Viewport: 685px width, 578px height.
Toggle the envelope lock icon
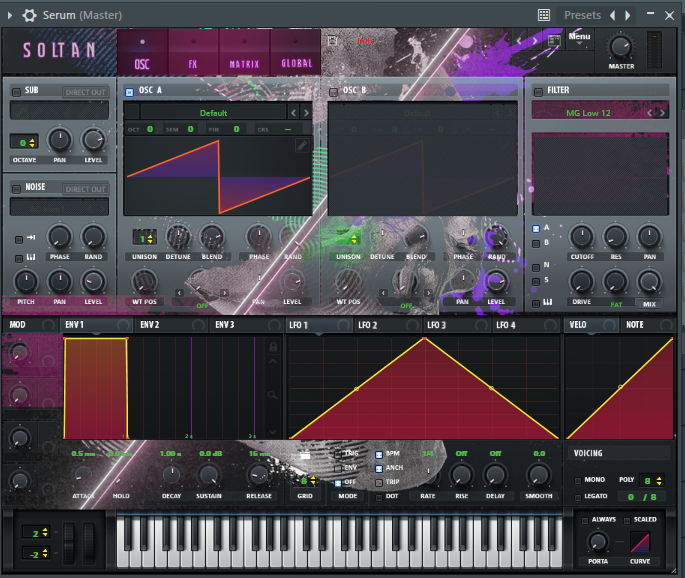coord(273,347)
